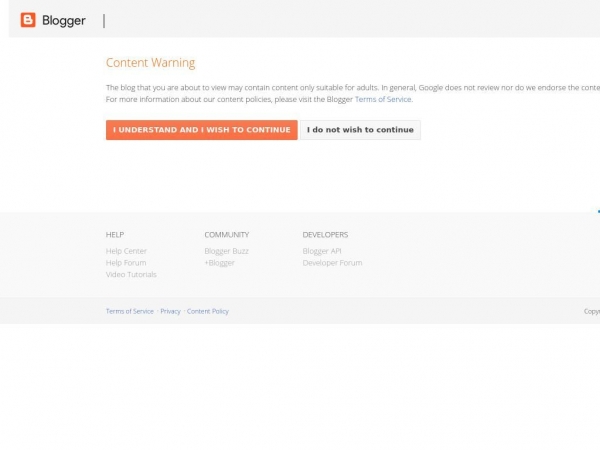The width and height of the screenshot is (600, 450).
Task: Click the HELP footer heading
Action: coord(115,235)
